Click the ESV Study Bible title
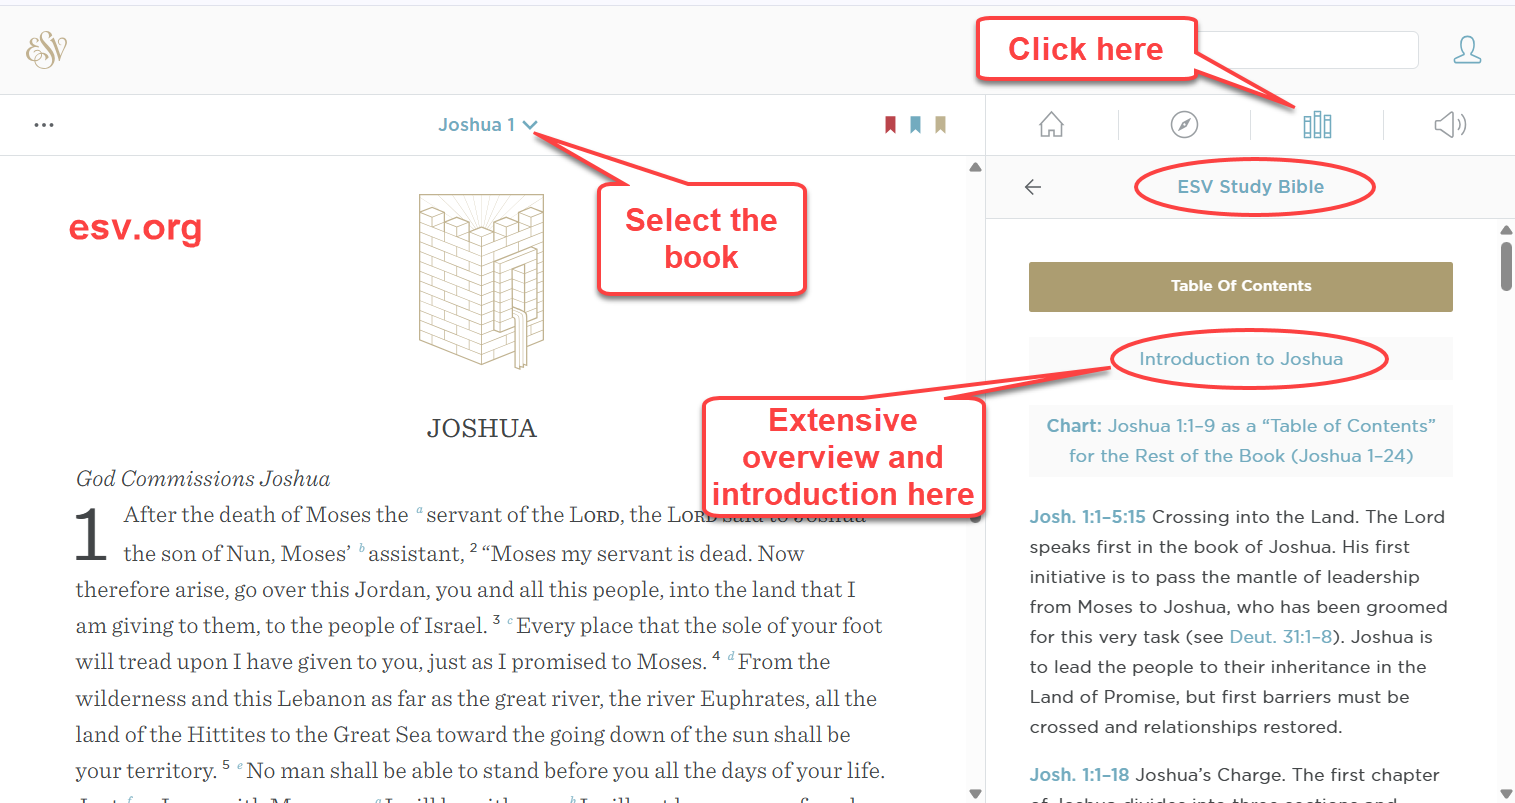 pos(1250,187)
